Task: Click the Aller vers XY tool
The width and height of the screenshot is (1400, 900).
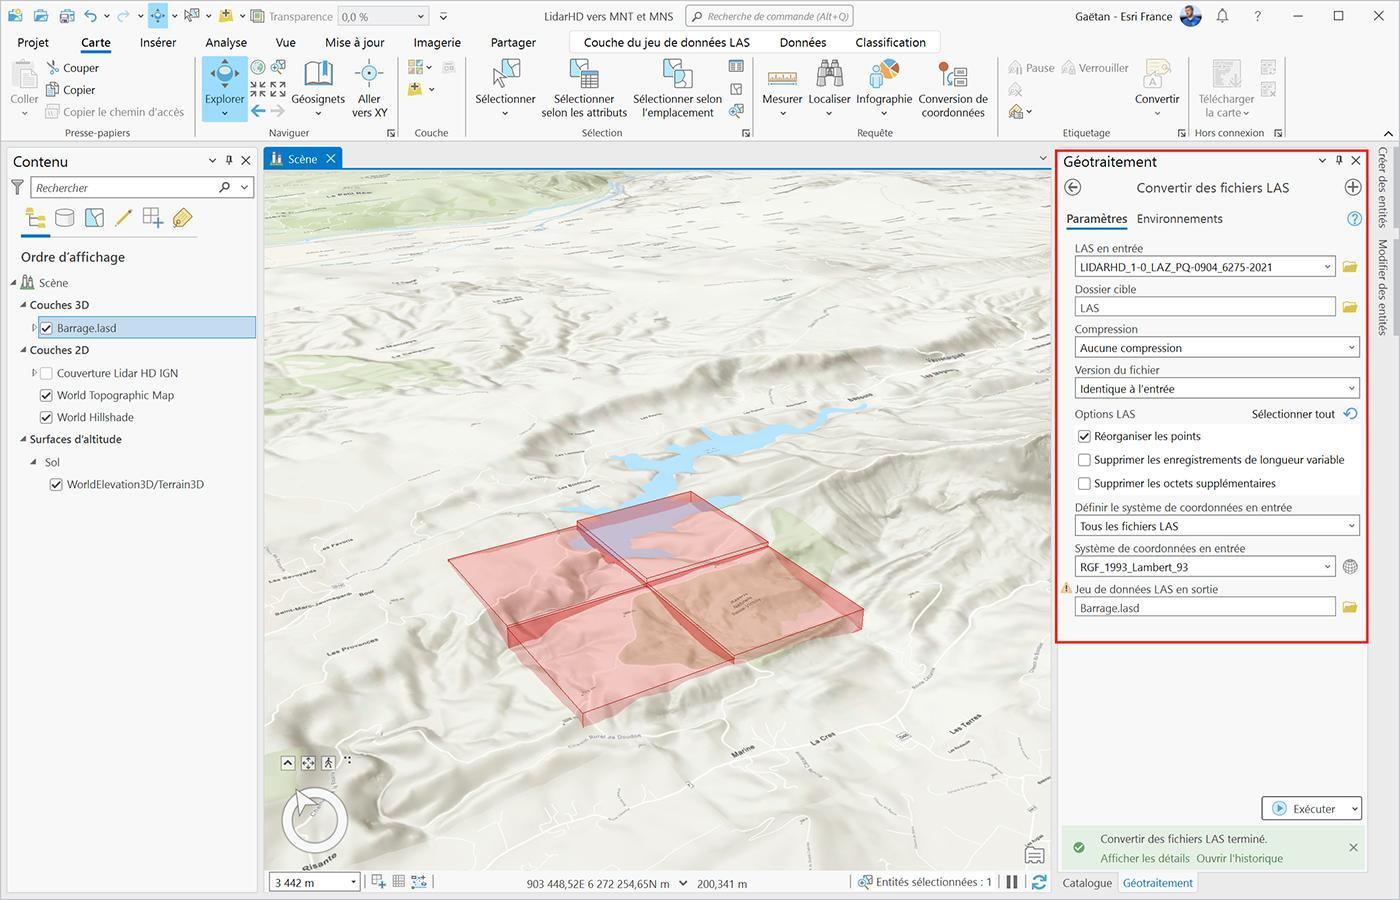Action: coord(369,88)
